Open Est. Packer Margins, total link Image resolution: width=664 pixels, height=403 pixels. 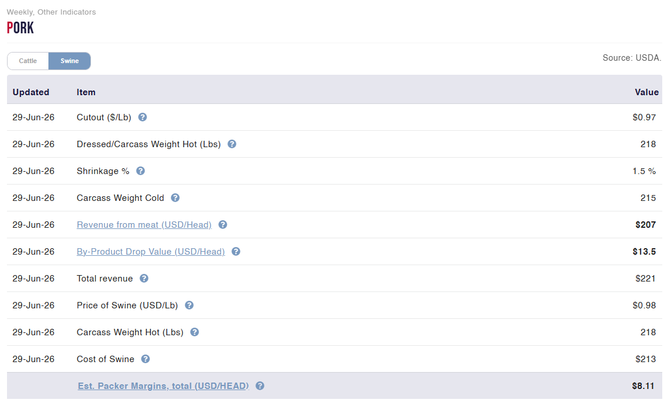(163, 386)
